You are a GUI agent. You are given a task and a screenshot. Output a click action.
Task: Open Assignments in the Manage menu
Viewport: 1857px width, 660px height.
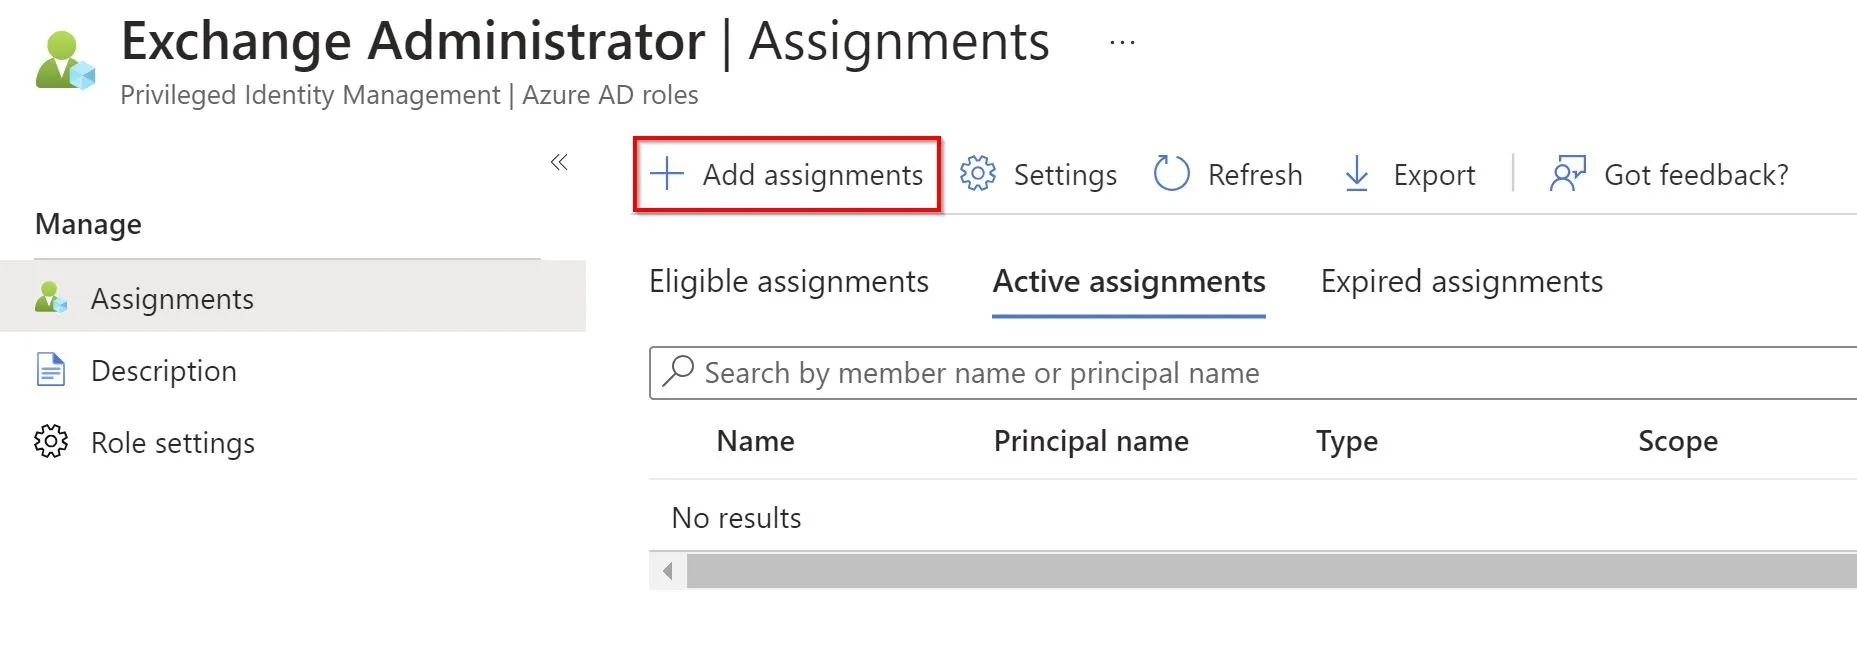click(x=293, y=297)
